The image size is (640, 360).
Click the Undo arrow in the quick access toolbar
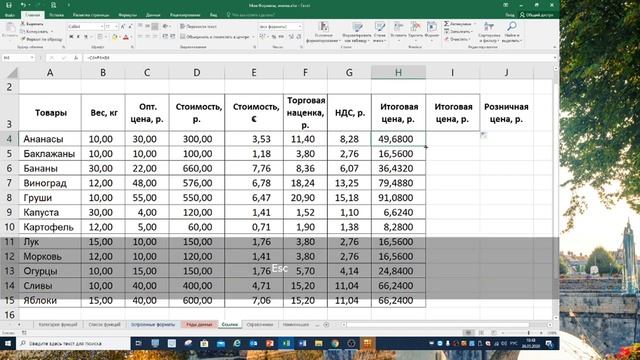23,5
